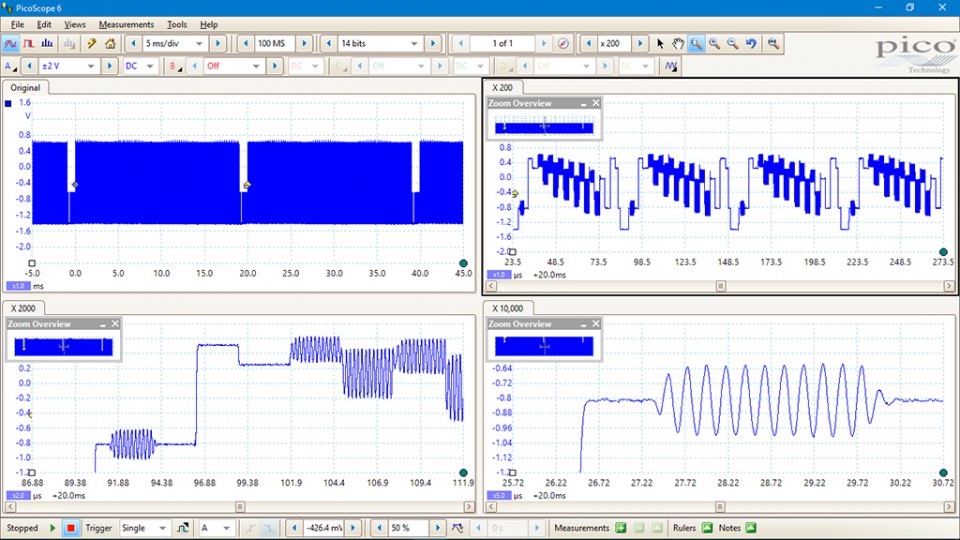Click the zoom-out magnifier icon
The height and width of the screenshot is (540, 960).
click(x=733, y=44)
